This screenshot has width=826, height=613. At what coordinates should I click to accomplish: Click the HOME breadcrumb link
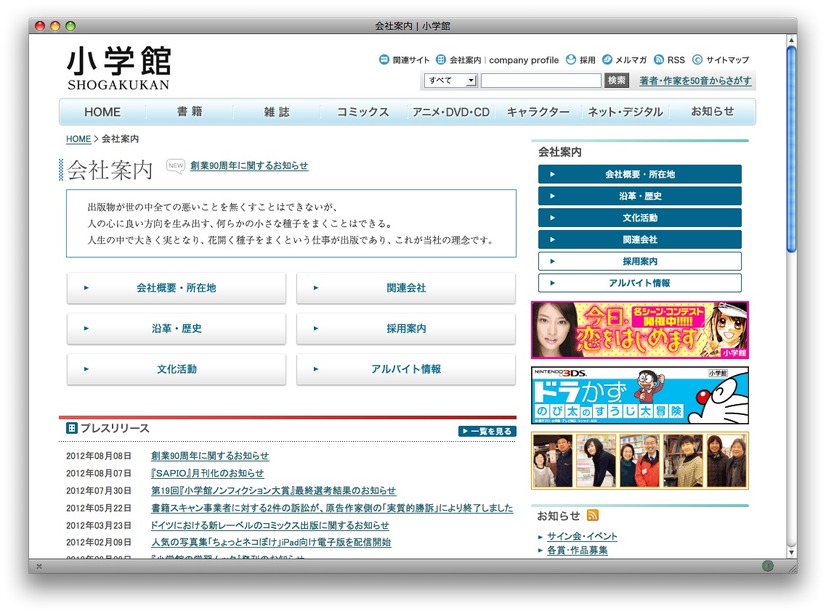pyautogui.click(x=78, y=139)
